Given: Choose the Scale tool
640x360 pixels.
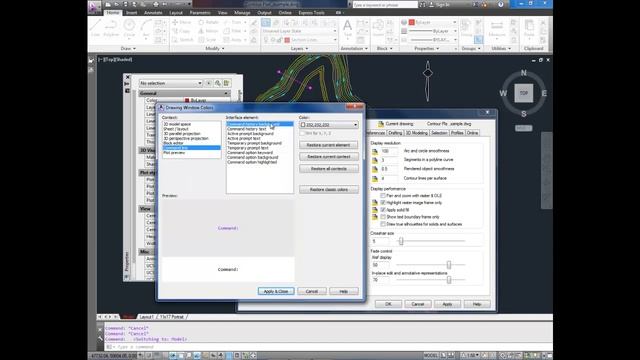Looking at the screenshot, I should 207,40.
